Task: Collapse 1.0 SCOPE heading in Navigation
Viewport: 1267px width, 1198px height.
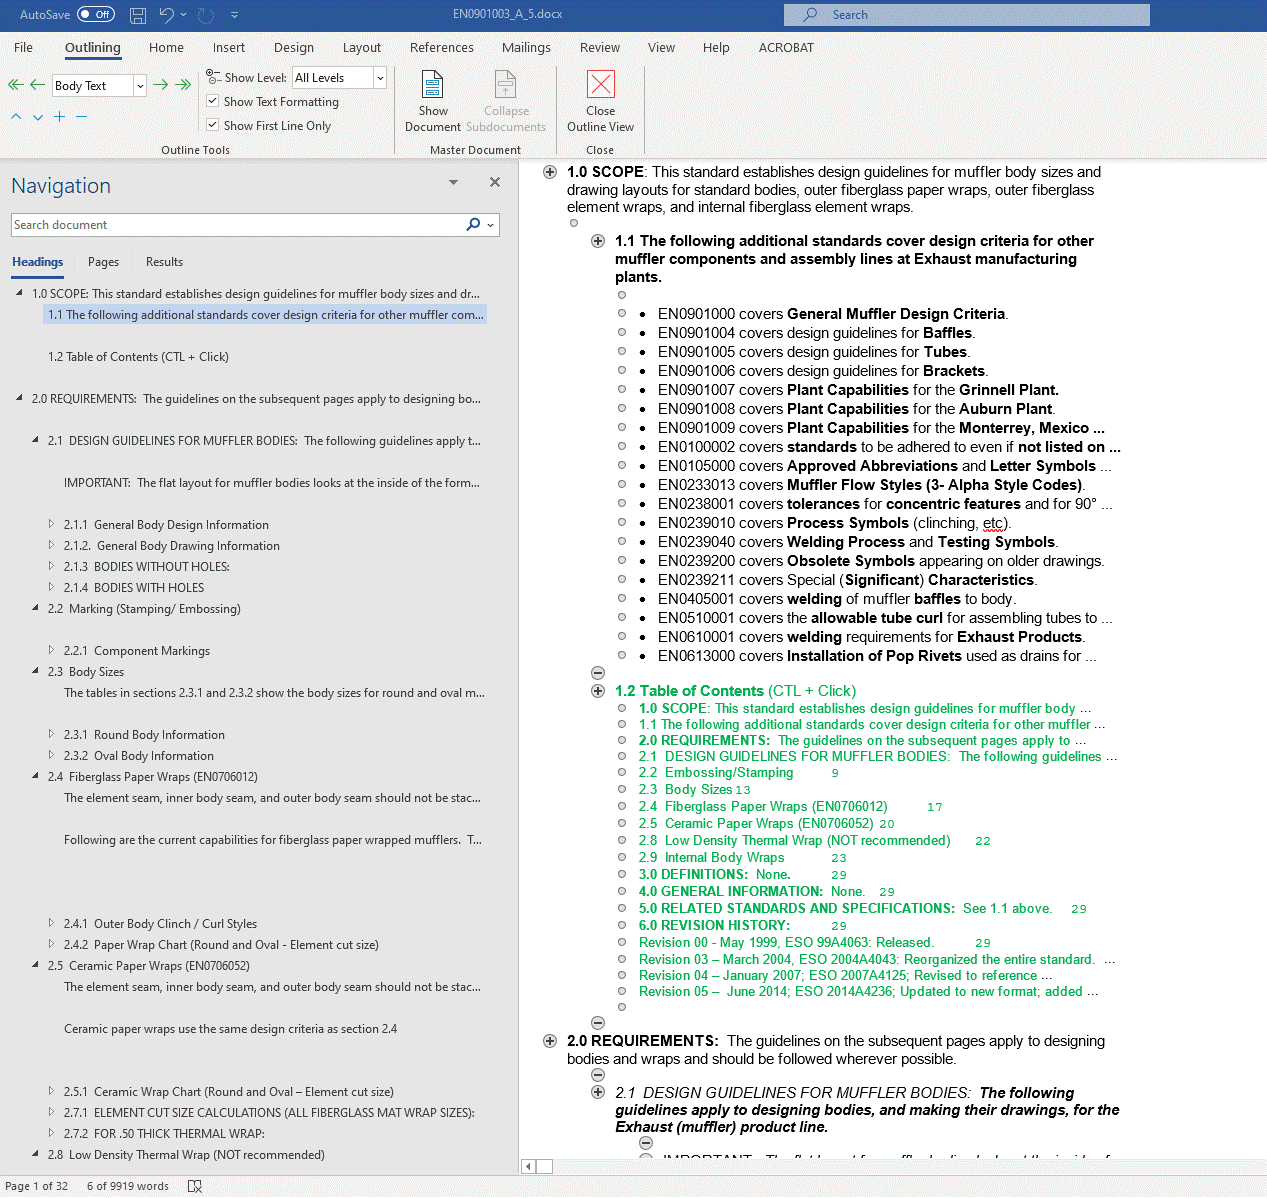Action: pyautogui.click(x=19, y=293)
